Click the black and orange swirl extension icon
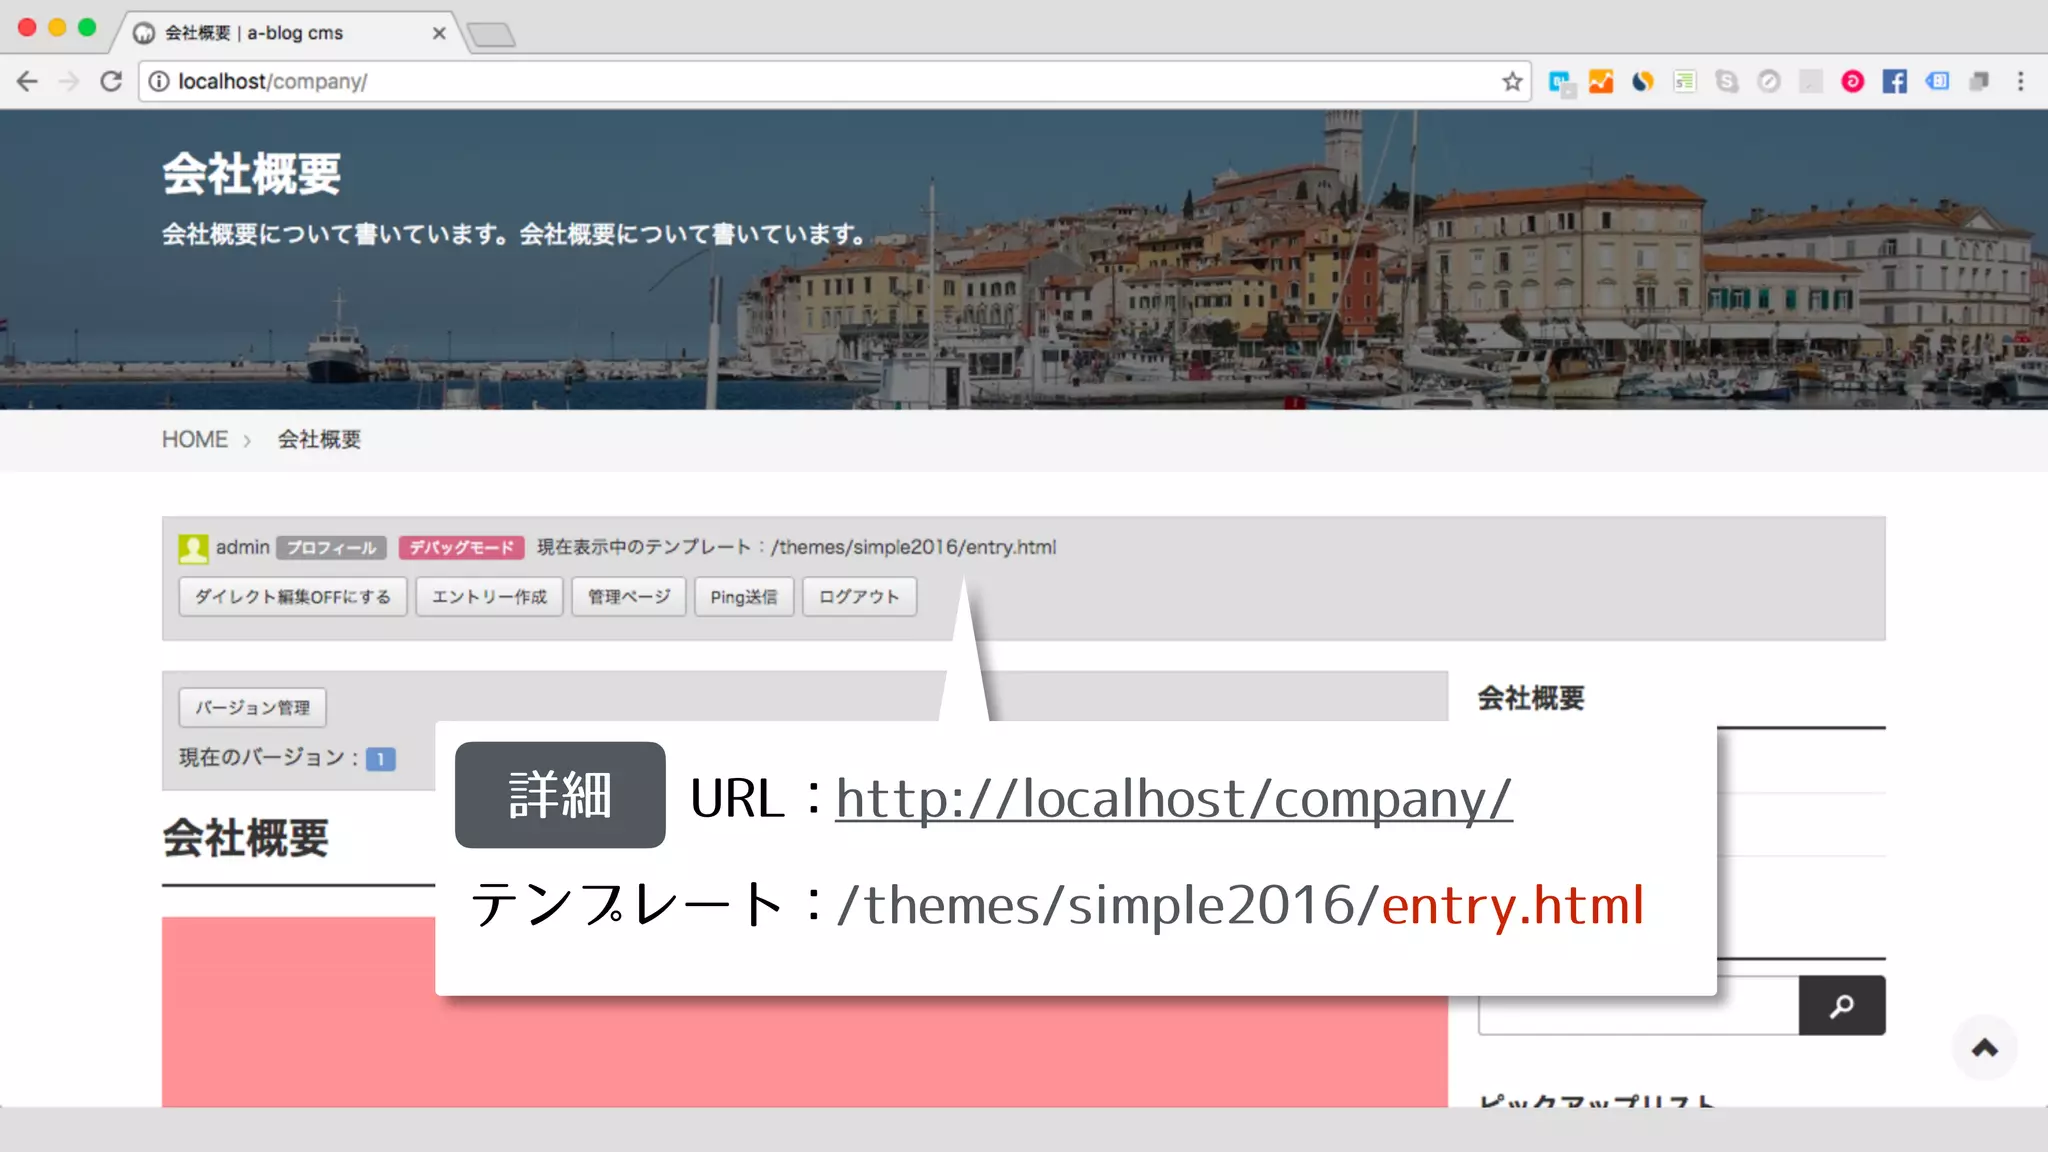This screenshot has width=2048, height=1152. pyautogui.click(x=1643, y=81)
